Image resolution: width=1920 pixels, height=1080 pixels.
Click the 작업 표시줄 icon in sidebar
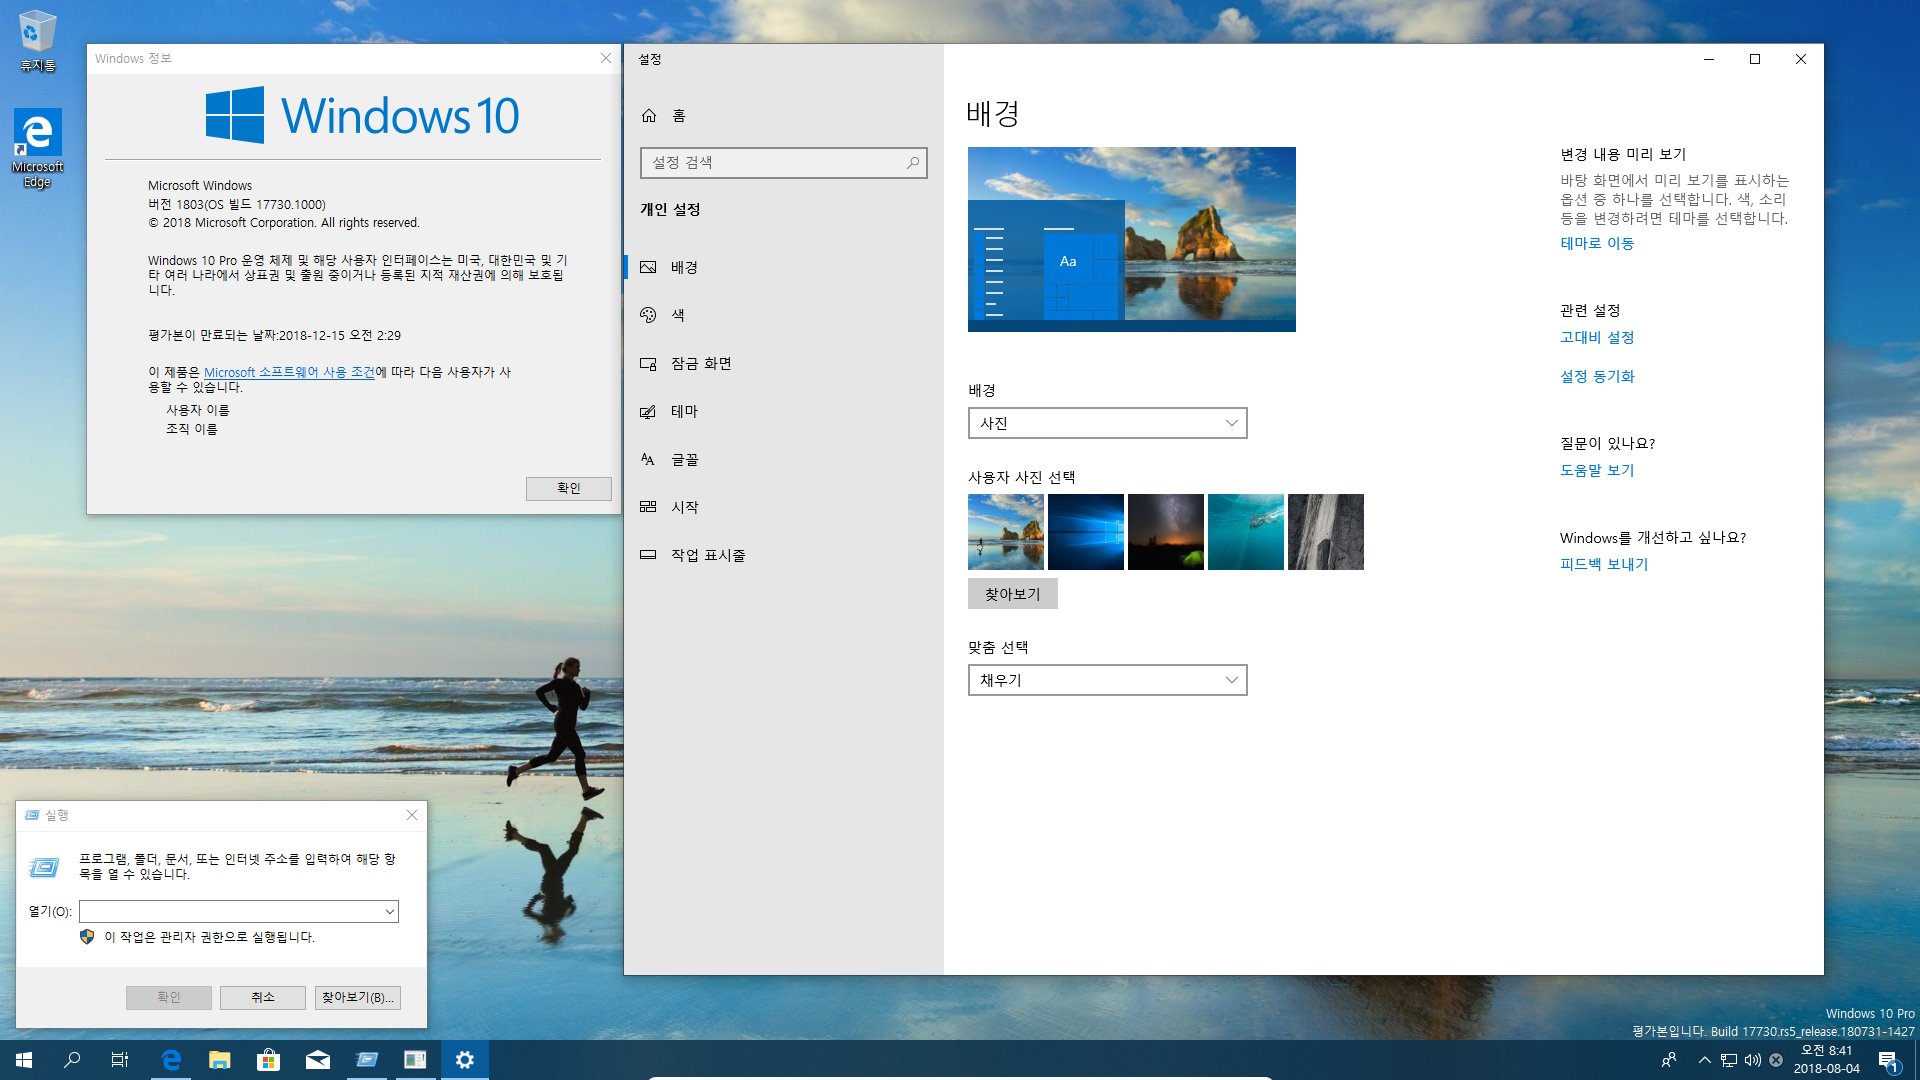[648, 555]
